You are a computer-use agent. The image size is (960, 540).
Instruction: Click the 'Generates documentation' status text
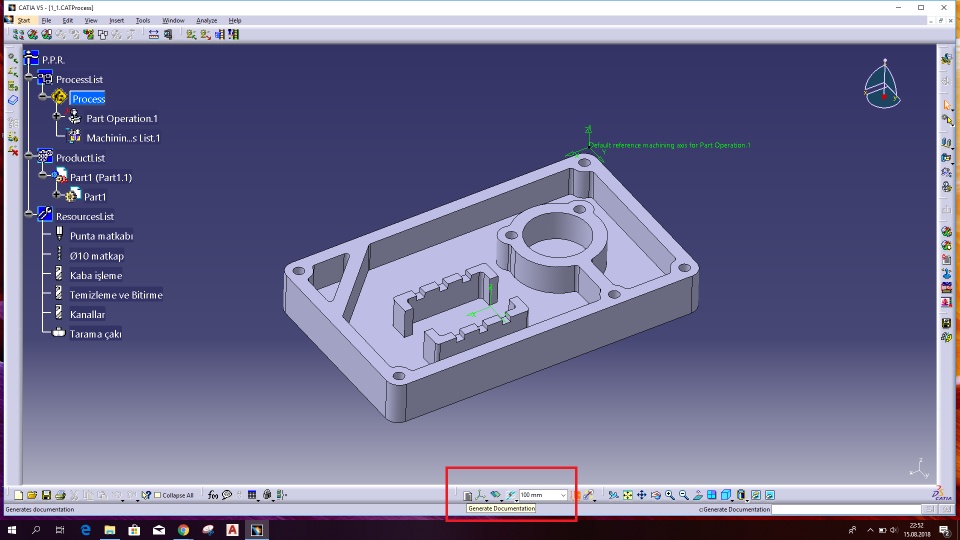pyautogui.click(x=40, y=509)
